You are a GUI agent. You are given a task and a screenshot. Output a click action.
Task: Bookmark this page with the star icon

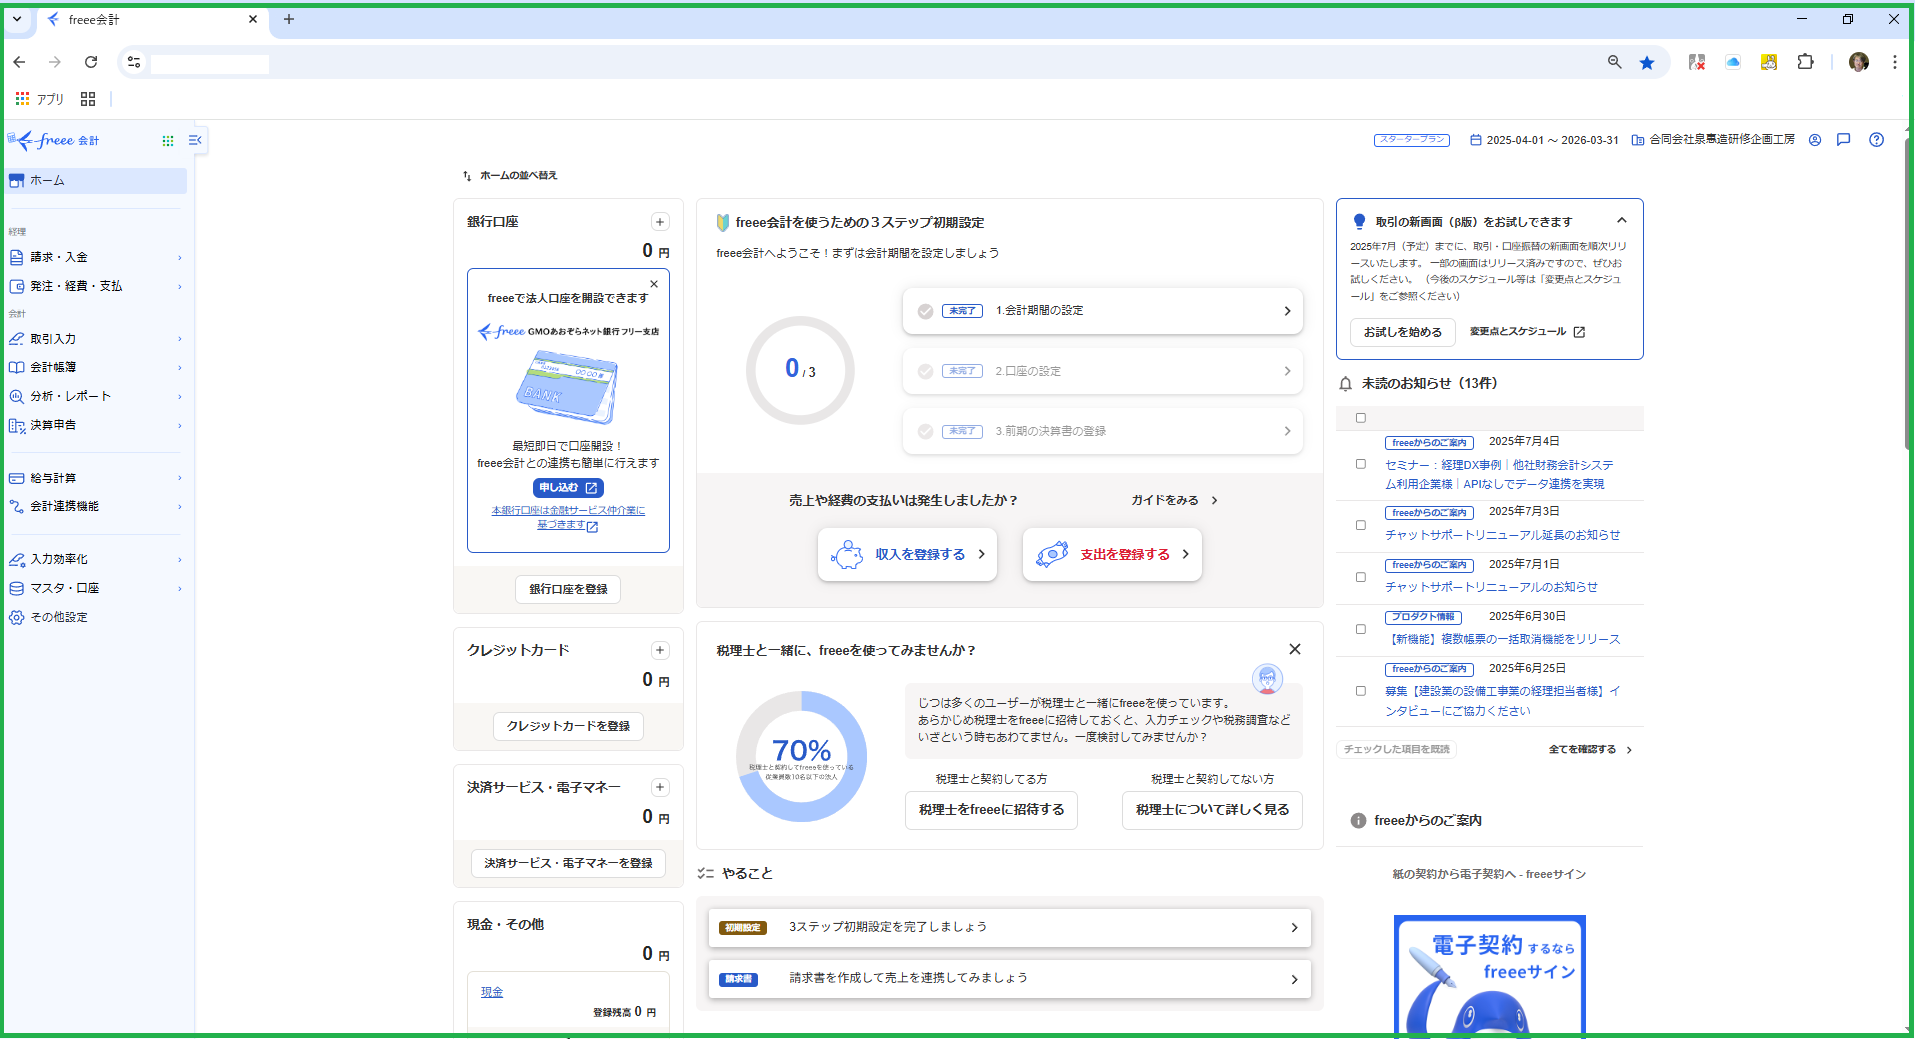tap(1647, 63)
